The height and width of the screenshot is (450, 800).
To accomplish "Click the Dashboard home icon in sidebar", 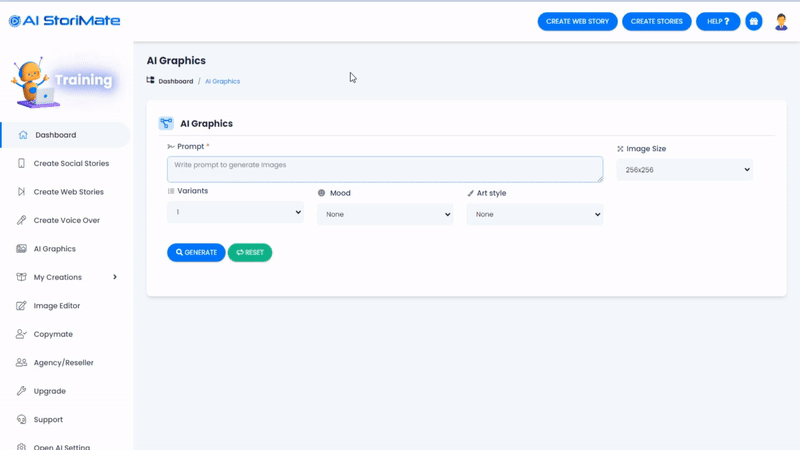I will click(23, 135).
